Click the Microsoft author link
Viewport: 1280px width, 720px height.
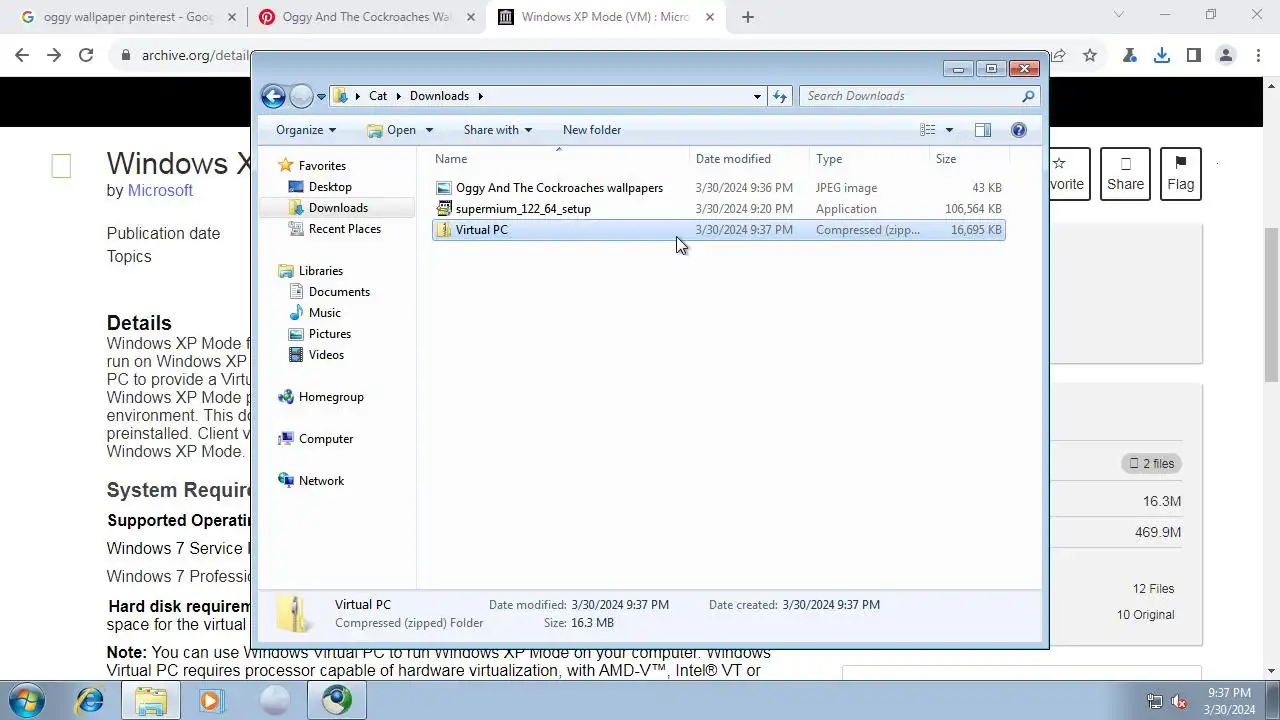tap(160, 190)
